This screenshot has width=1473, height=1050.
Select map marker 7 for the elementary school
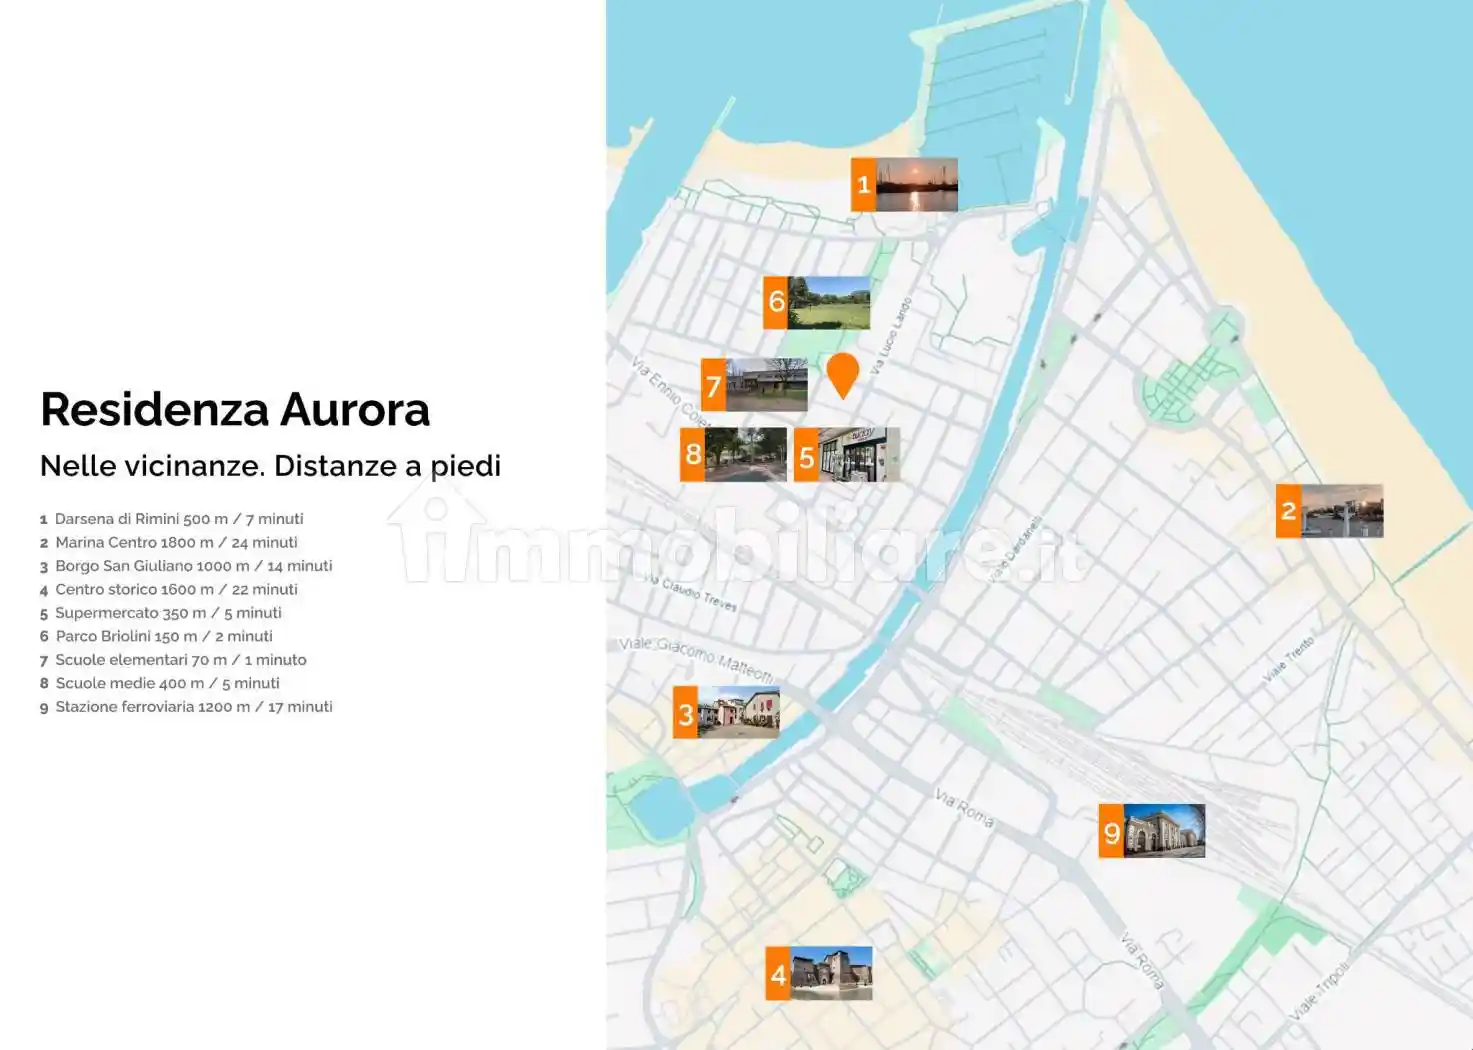pos(754,385)
